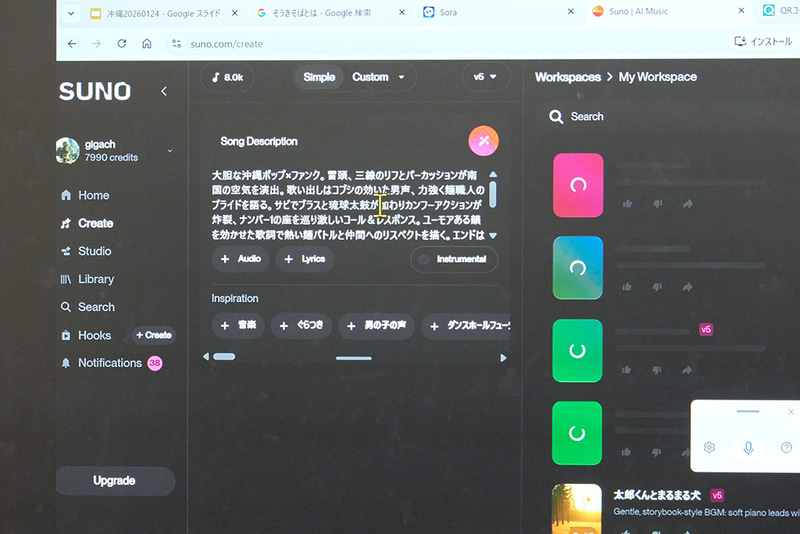This screenshot has width=800, height=534.
Task: Click the pink 38 notifications badge
Action: (155, 363)
